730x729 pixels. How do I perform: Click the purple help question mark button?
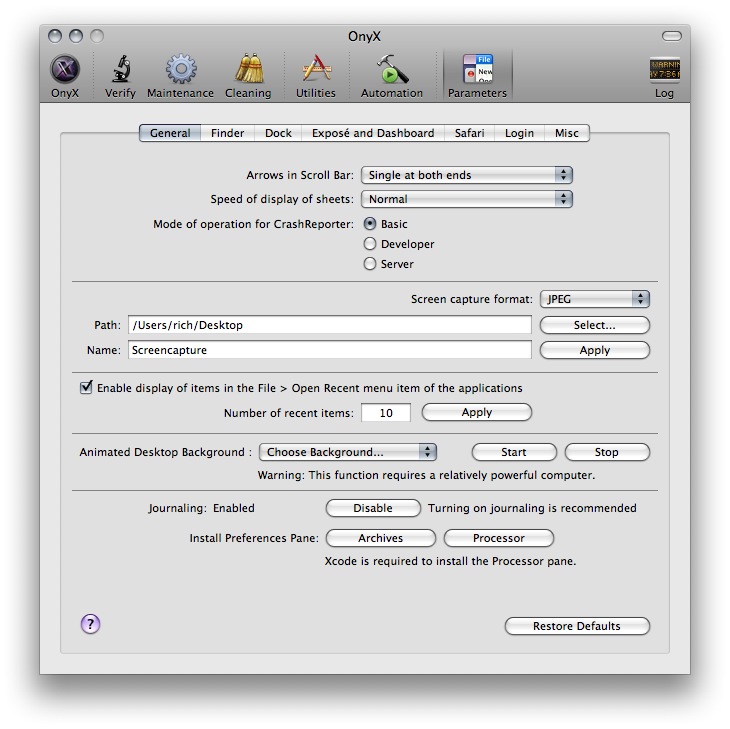[90, 624]
